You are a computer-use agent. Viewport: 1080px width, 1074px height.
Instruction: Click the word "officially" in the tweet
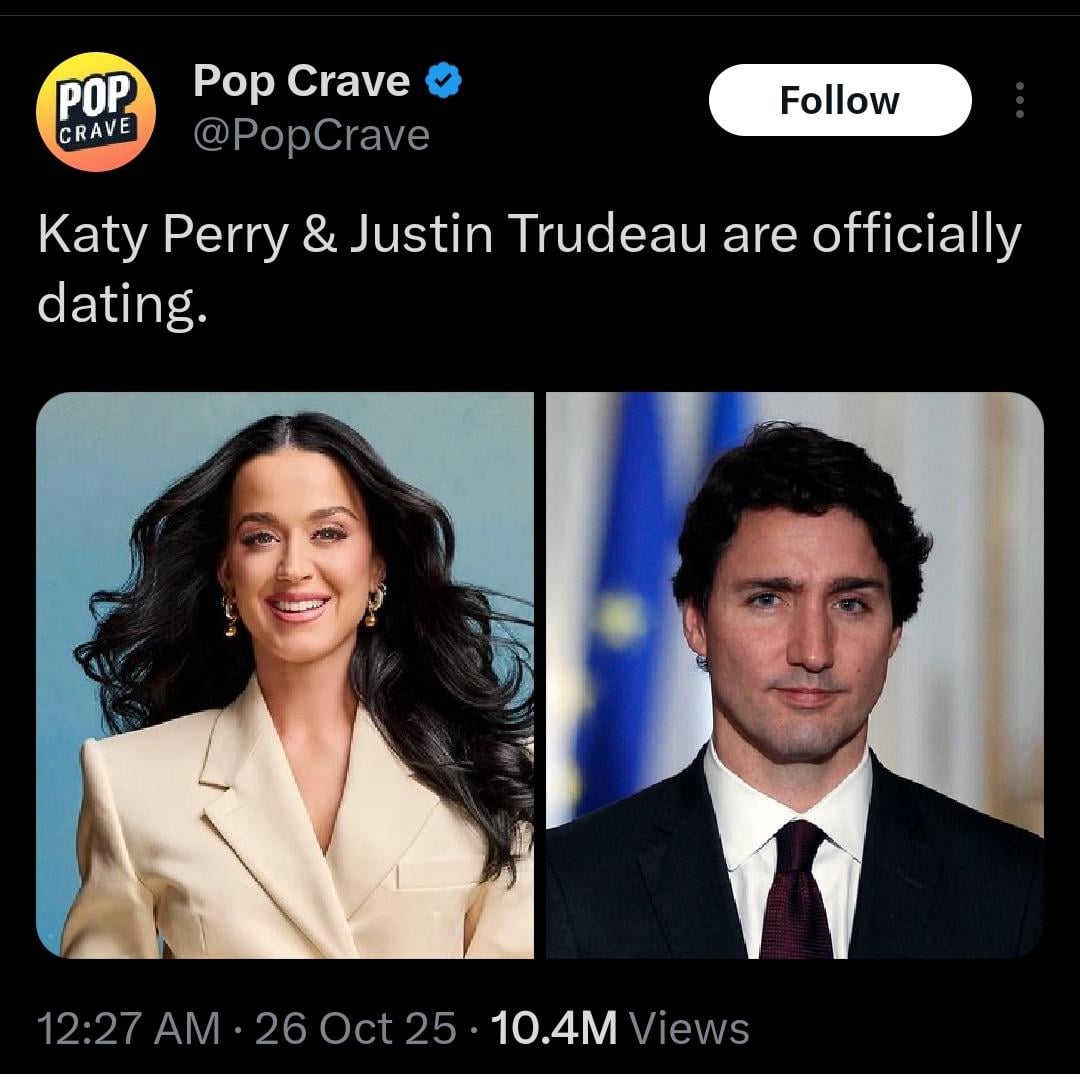[916, 236]
